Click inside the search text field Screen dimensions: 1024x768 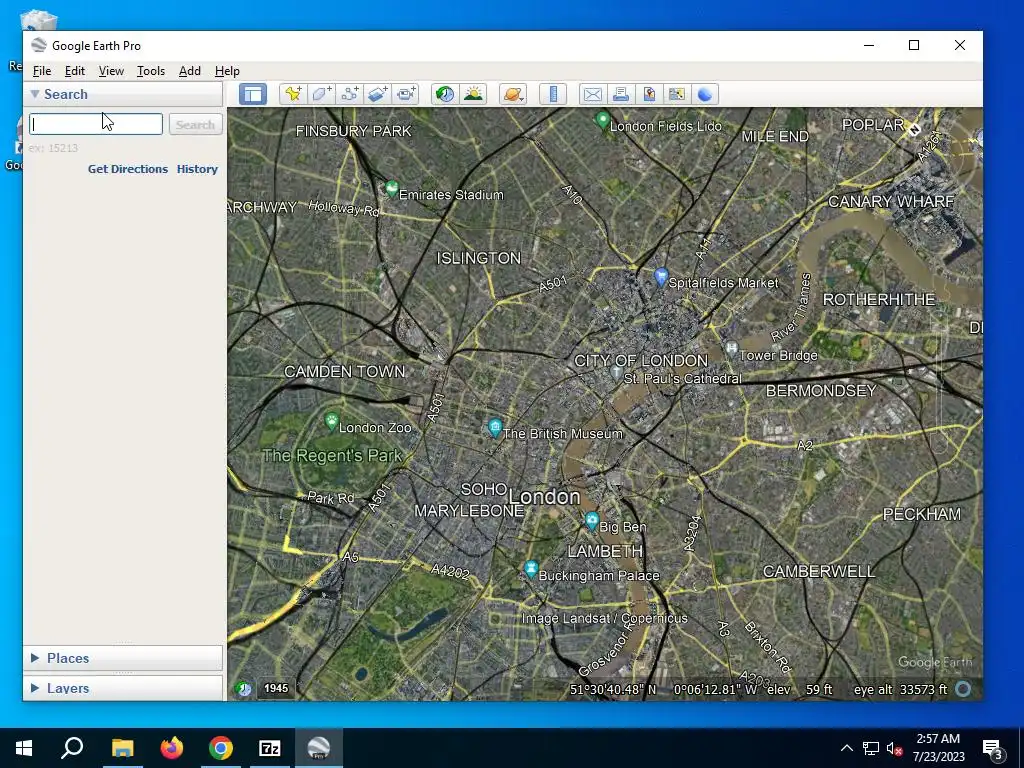pyautogui.click(x=96, y=124)
